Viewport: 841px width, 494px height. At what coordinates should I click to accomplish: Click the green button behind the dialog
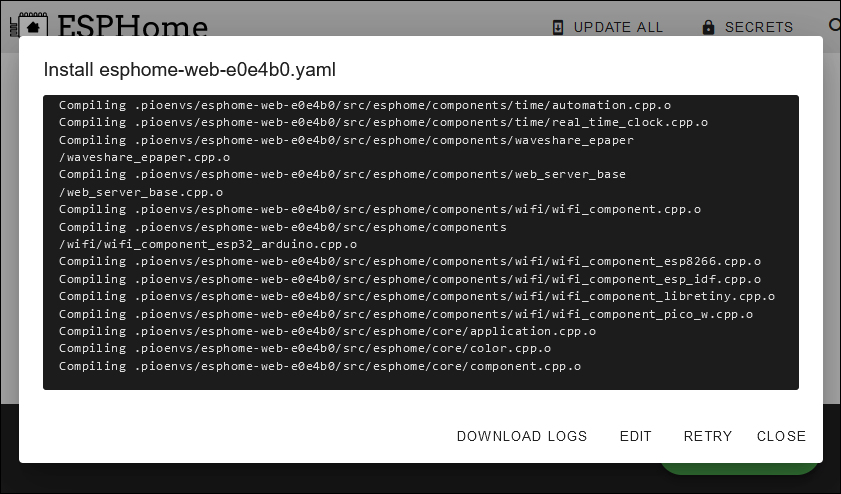point(739,469)
